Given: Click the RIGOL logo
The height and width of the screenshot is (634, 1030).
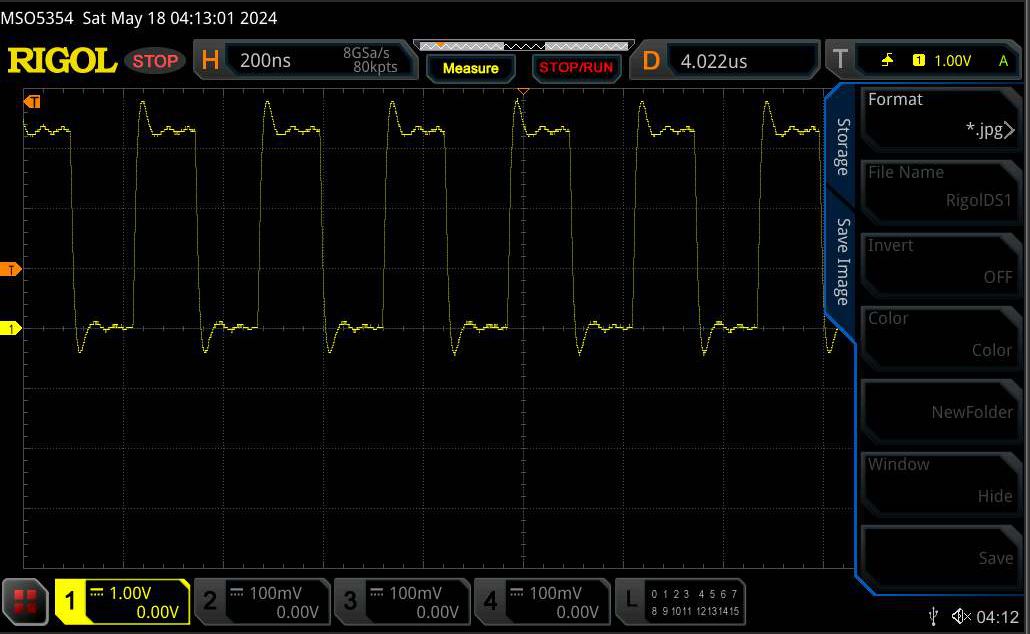Looking at the screenshot, I should pos(61,60).
